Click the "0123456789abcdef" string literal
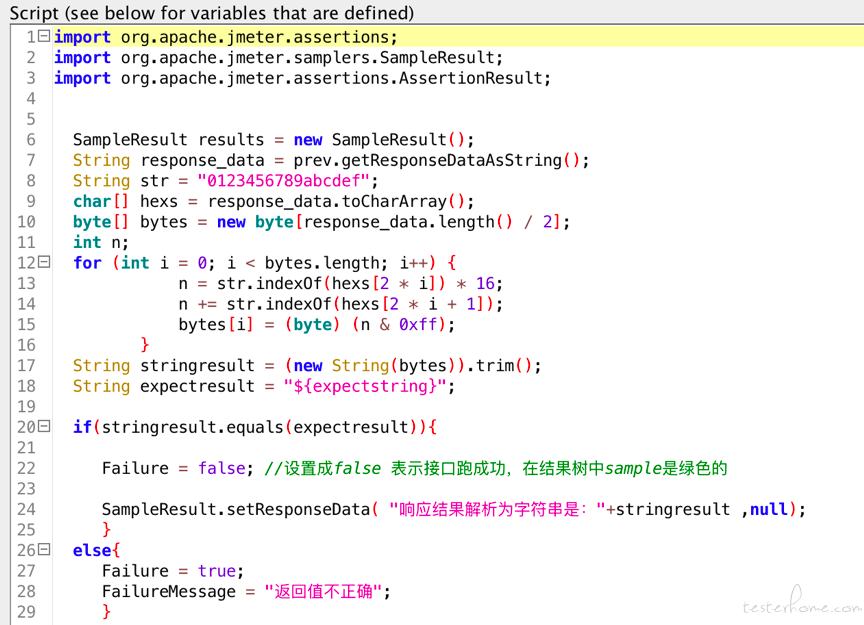The image size is (864, 625). 283,181
